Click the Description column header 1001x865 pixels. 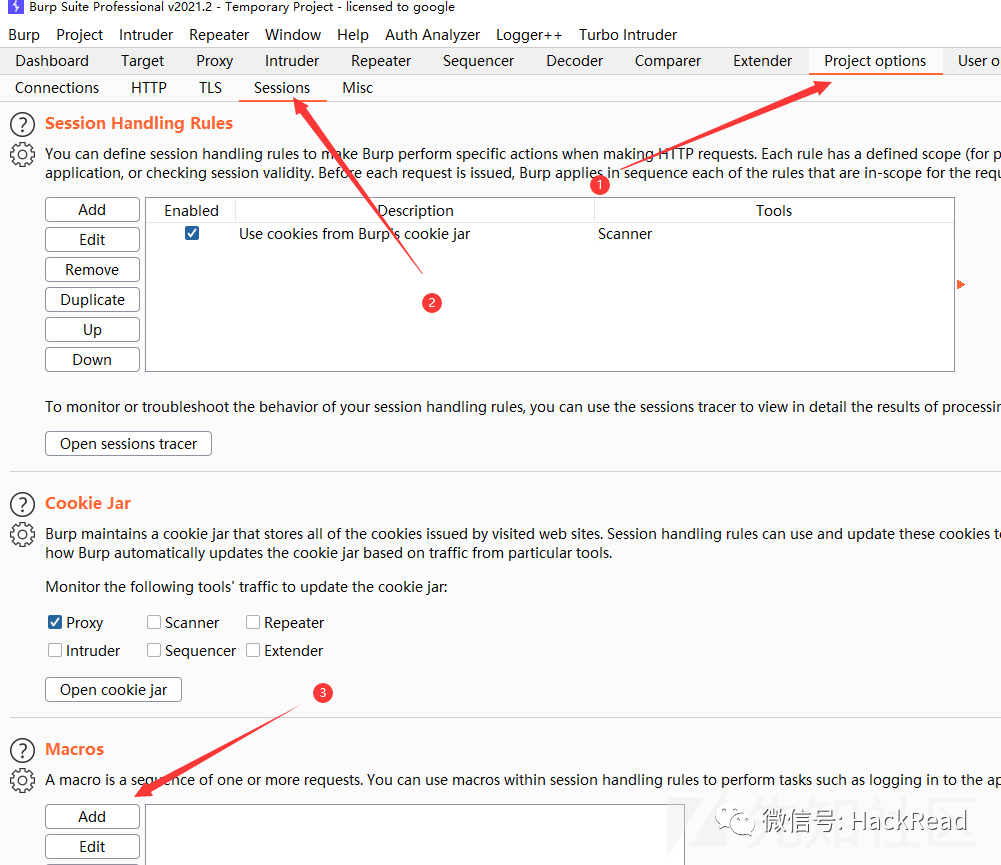(x=415, y=211)
